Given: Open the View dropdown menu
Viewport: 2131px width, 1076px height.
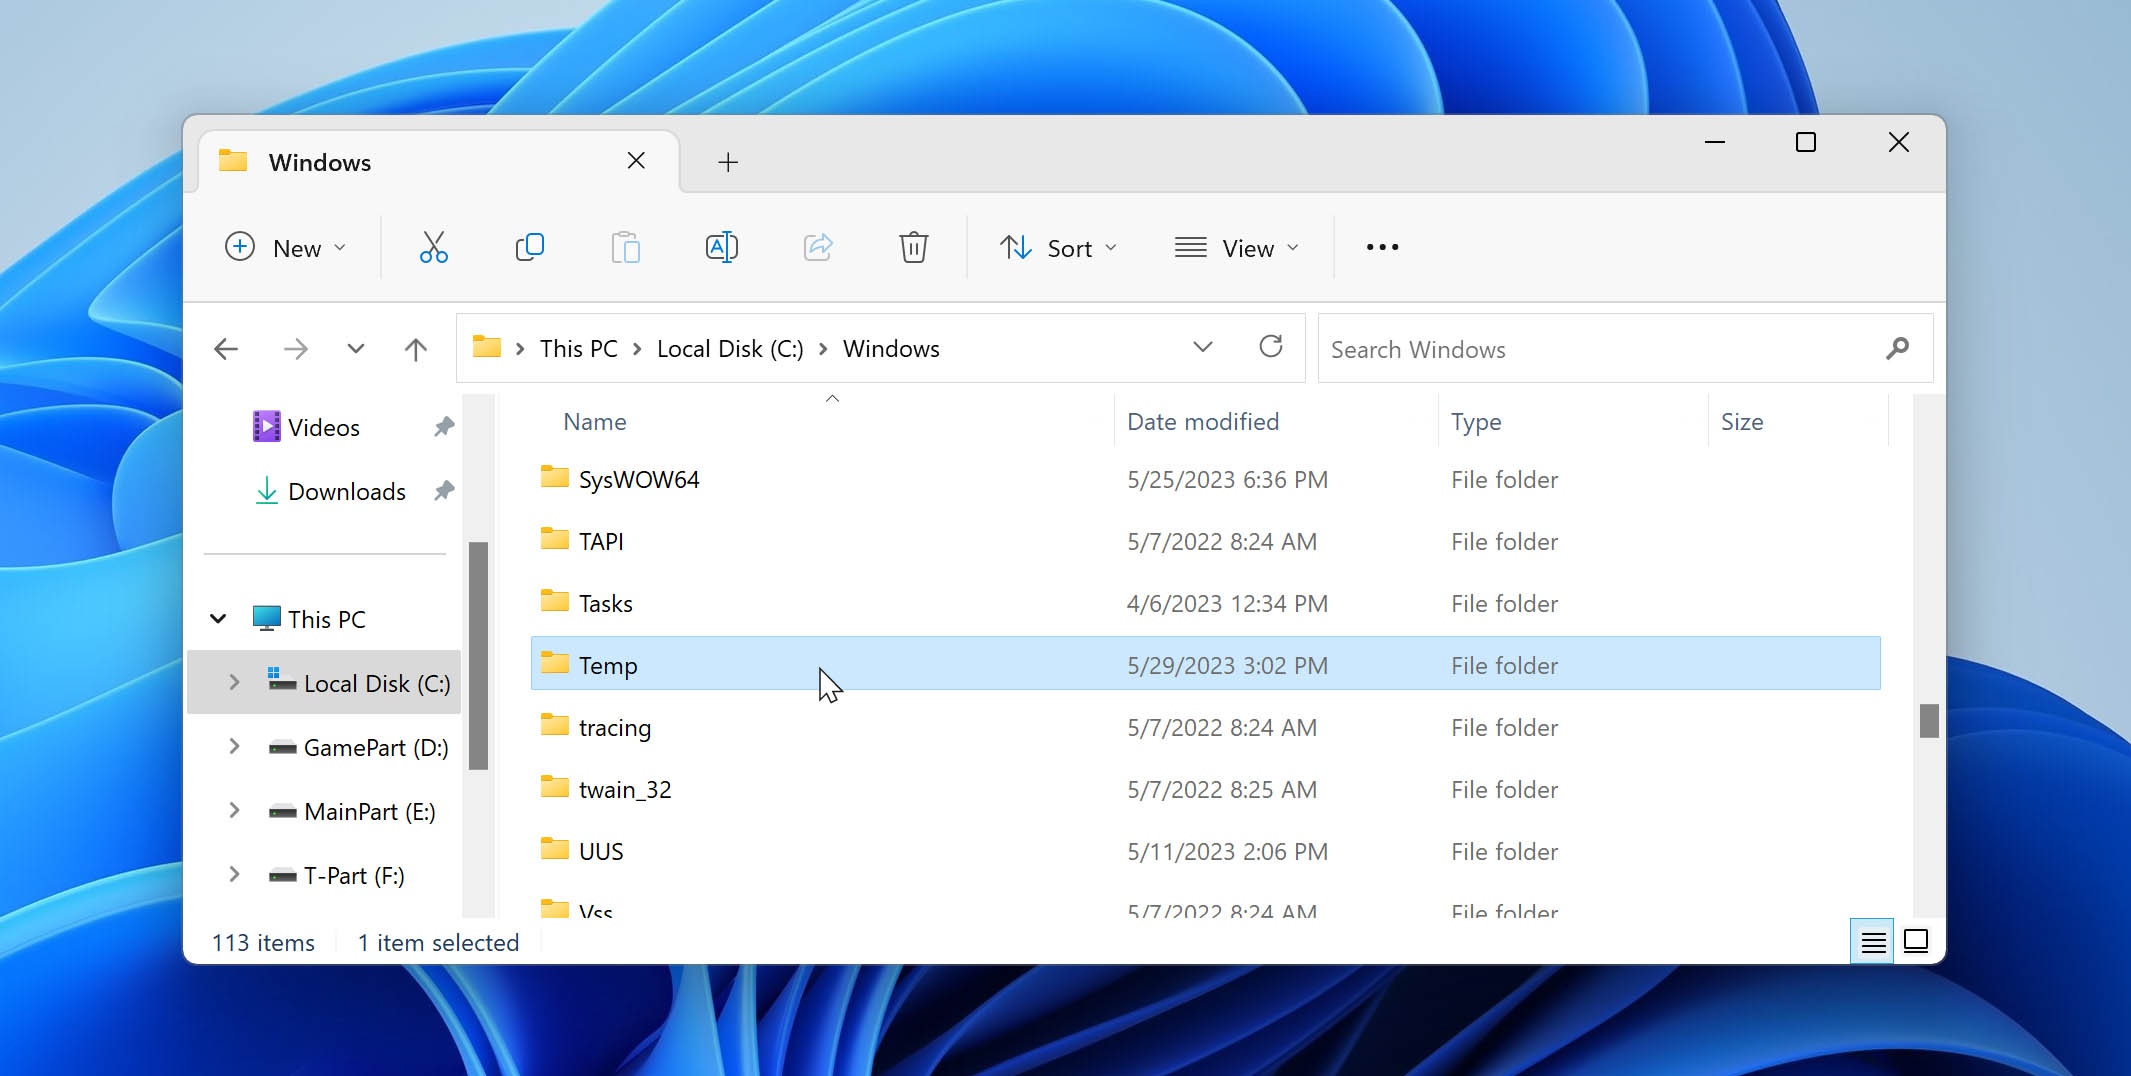Looking at the screenshot, I should tap(1237, 247).
